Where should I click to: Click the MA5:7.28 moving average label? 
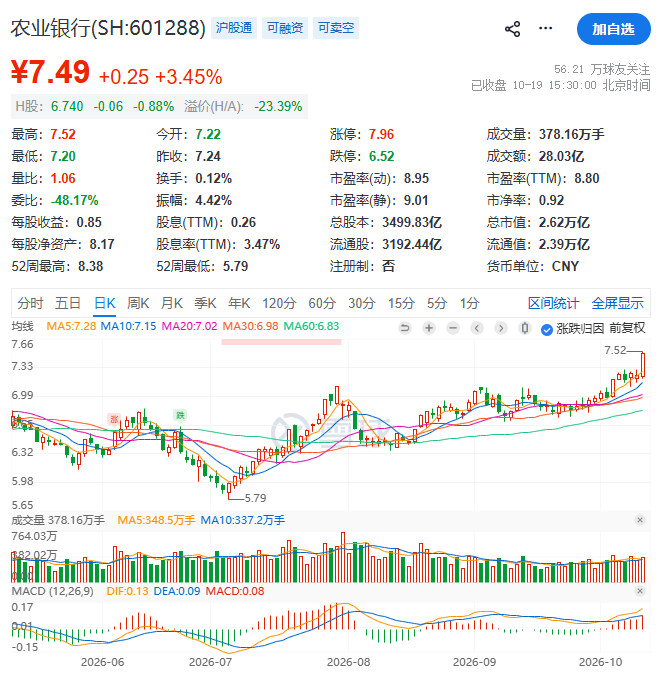[x=71, y=326]
